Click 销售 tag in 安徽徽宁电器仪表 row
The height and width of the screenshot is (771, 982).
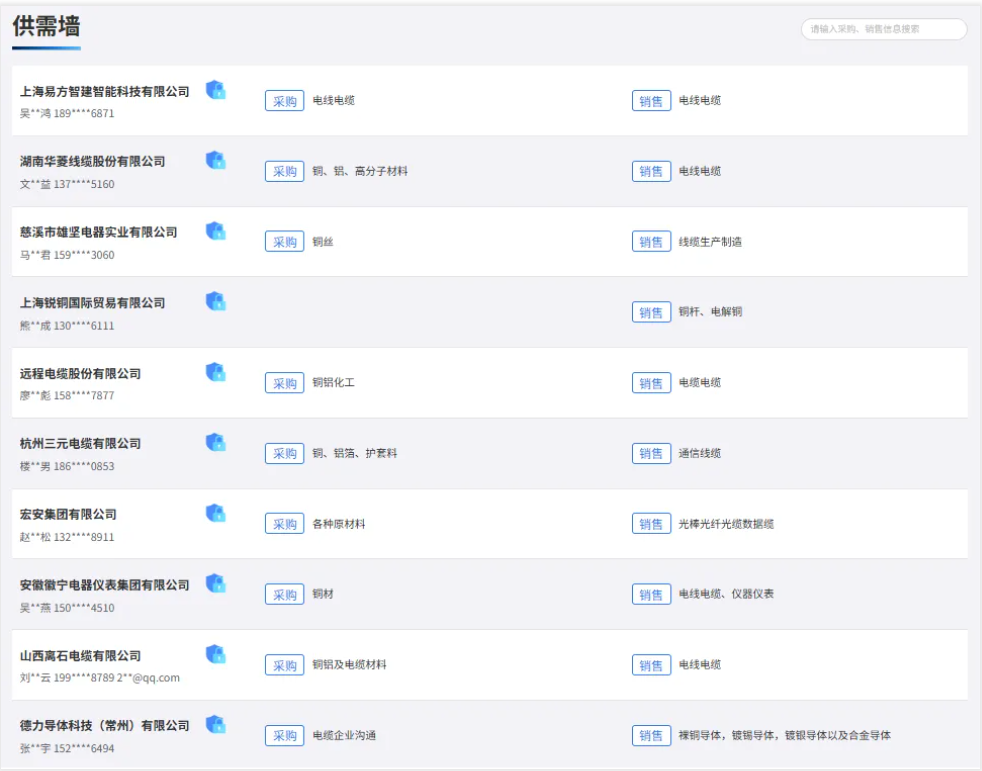click(651, 594)
